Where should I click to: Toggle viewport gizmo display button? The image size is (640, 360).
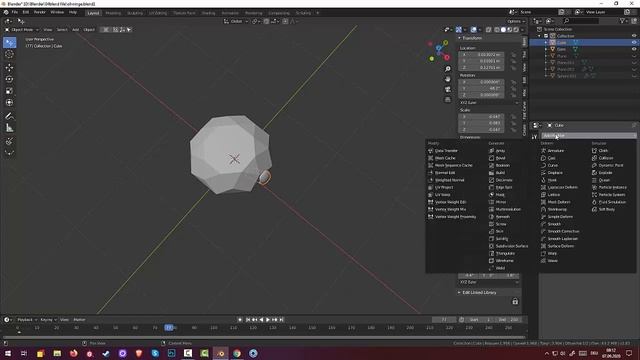[x=459, y=30]
